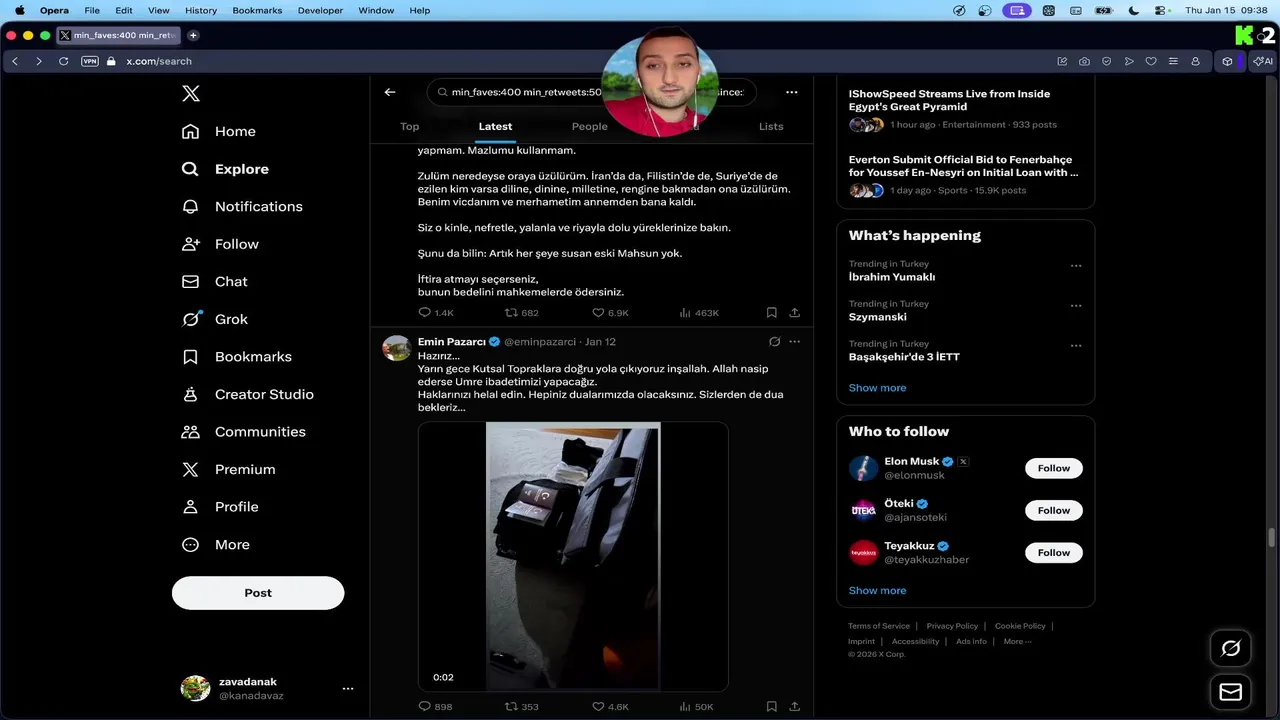Image resolution: width=1280 pixels, height=720 pixels.
Task: Open options for İbrahim Yumaklı trend
Action: coord(1076,266)
